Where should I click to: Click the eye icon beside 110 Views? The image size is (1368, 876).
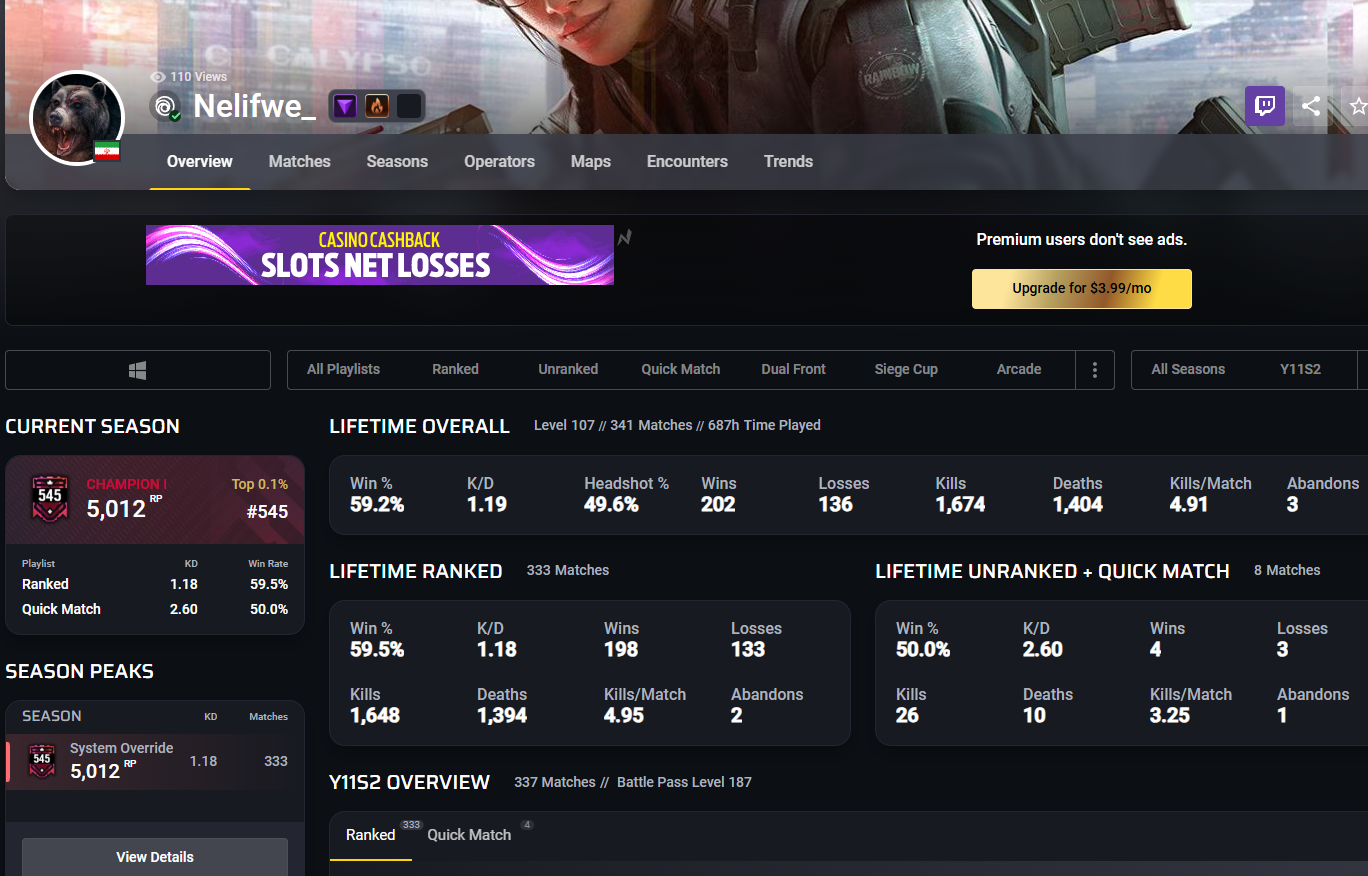[x=157, y=77]
